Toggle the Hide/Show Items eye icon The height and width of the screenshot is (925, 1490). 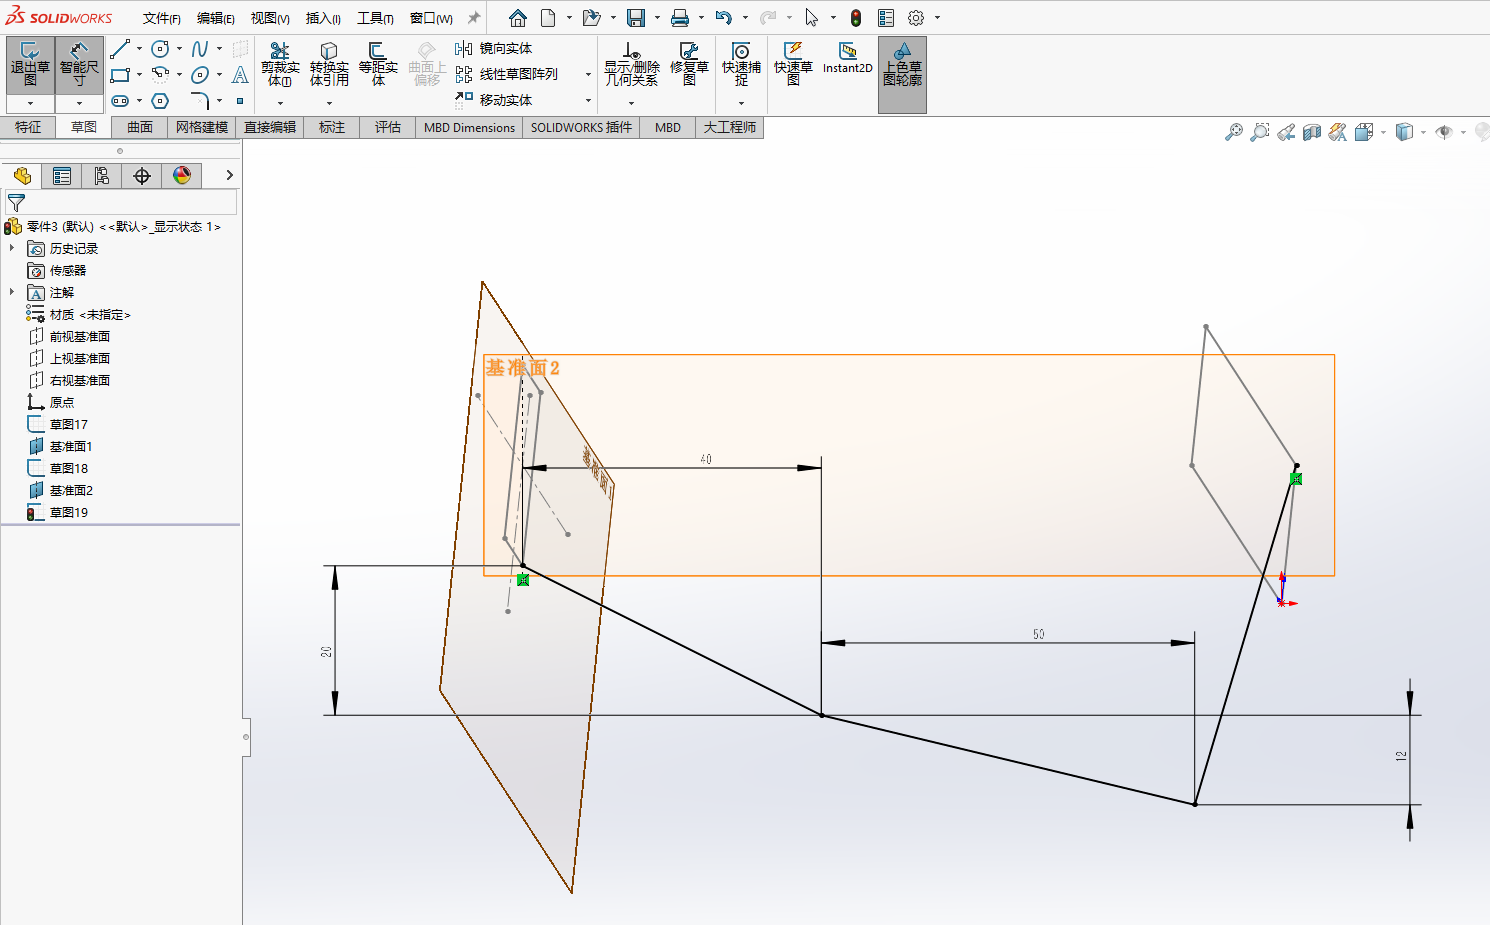(1443, 132)
